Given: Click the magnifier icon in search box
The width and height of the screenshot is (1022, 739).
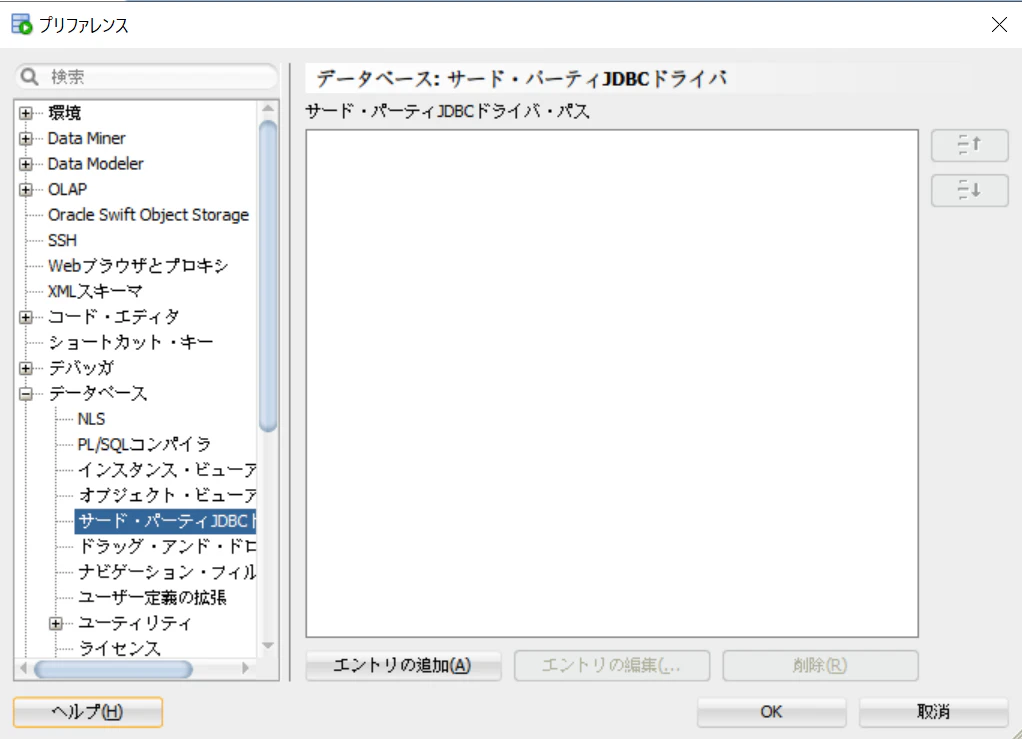Looking at the screenshot, I should (29, 77).
